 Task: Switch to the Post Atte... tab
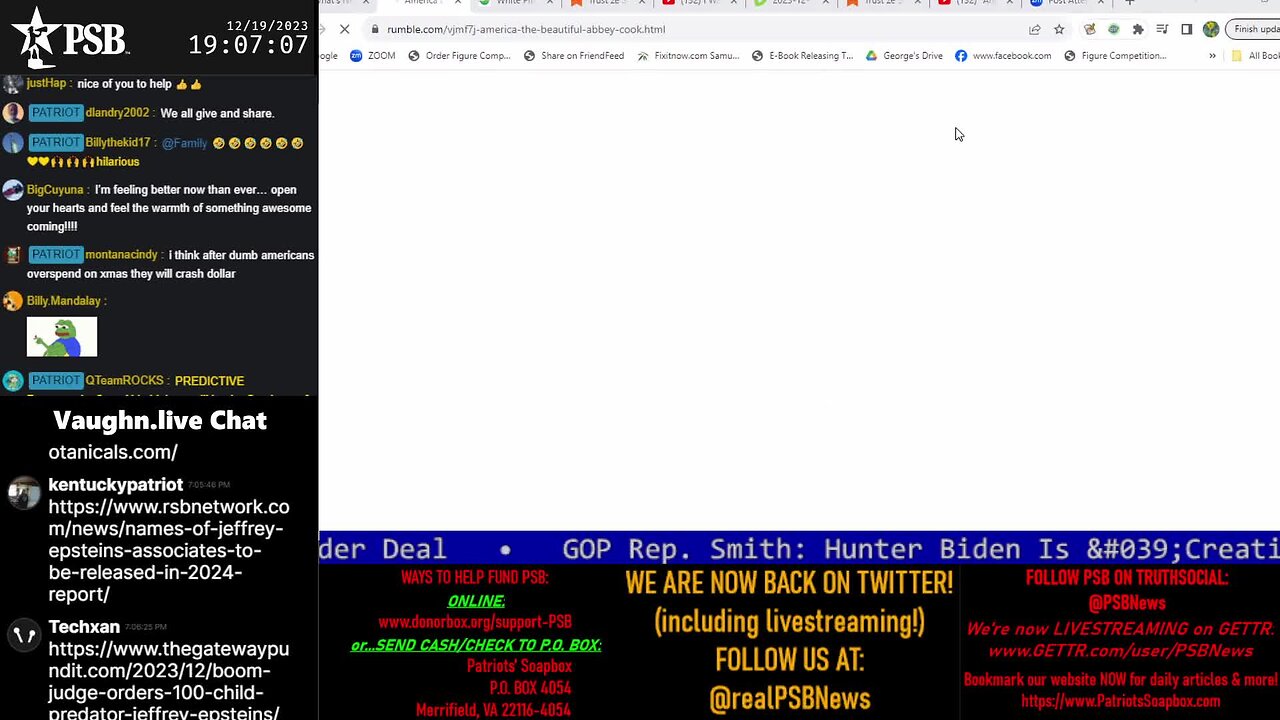(x=1066, y=3)
